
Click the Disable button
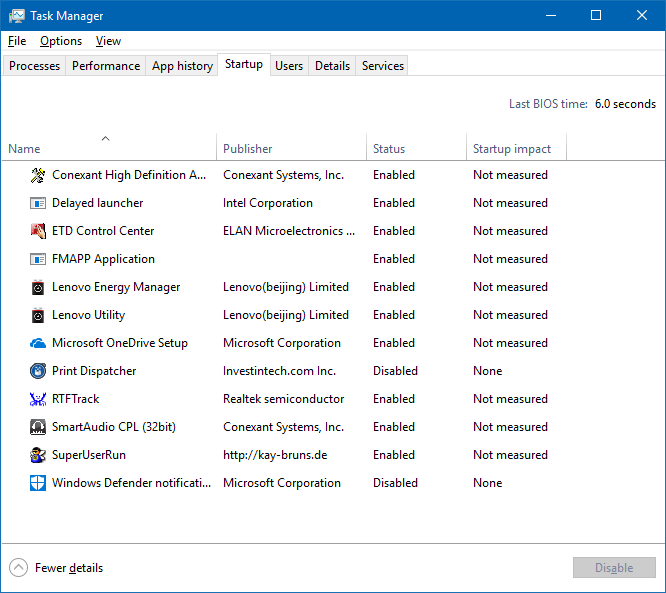[x=614, y=568]
